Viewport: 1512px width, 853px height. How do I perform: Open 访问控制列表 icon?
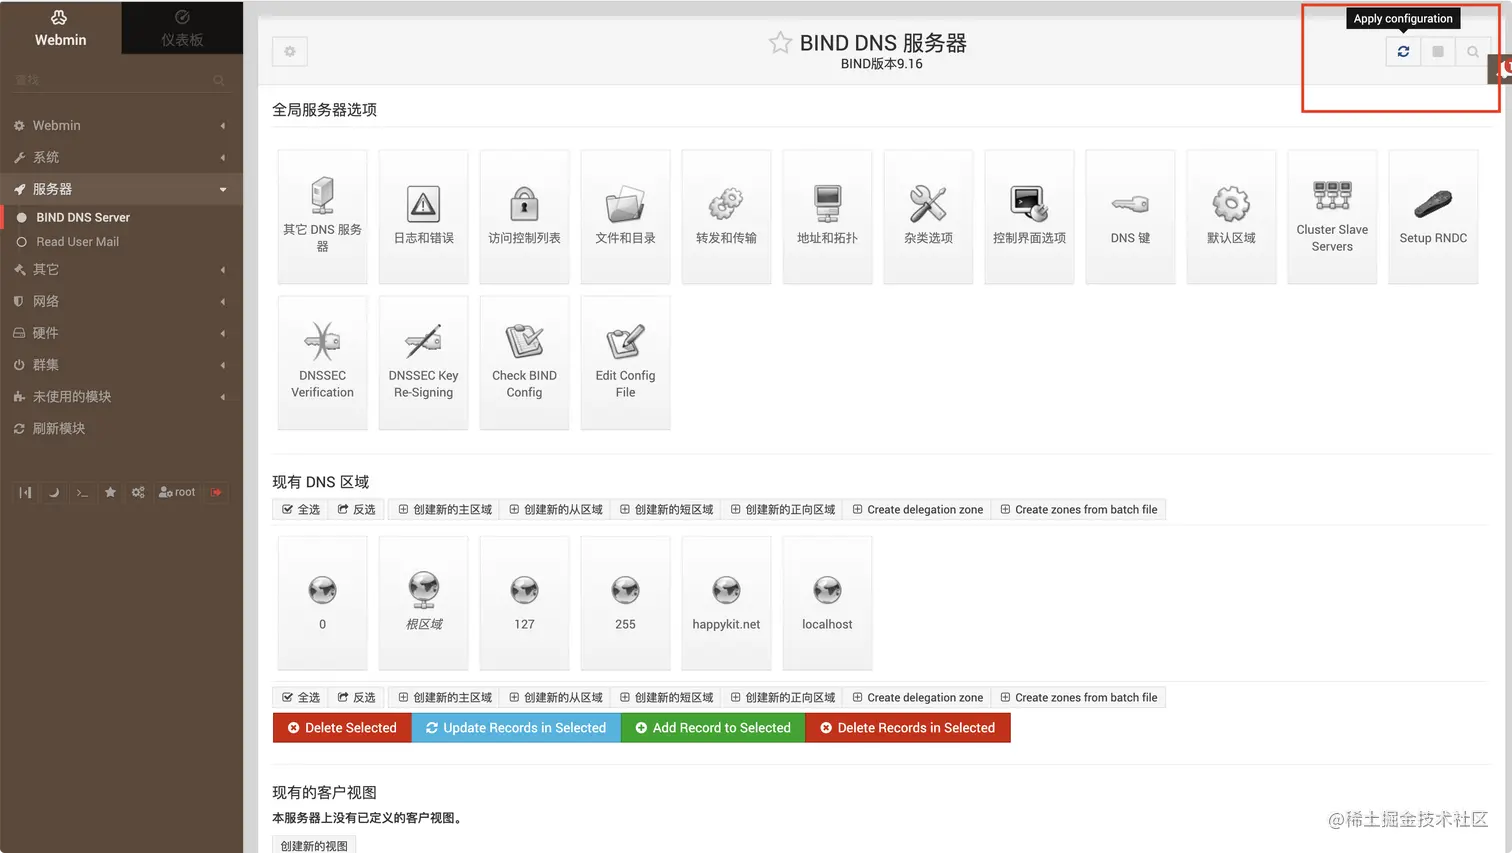tap(524, 216)
